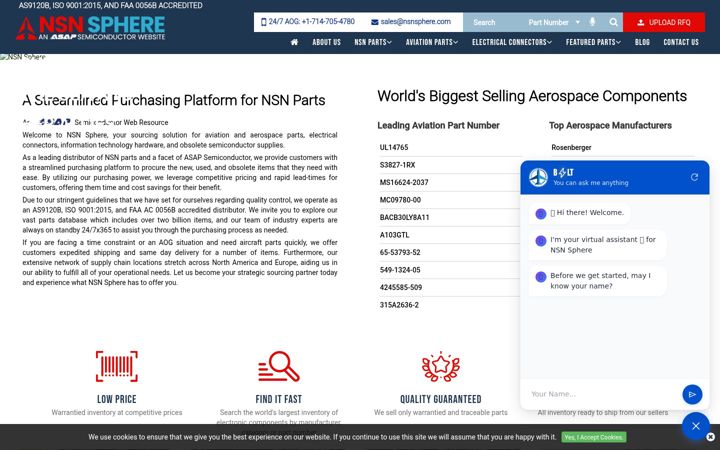Open part number 549-1324-05
720x450 pixels.
click(400, 270)
